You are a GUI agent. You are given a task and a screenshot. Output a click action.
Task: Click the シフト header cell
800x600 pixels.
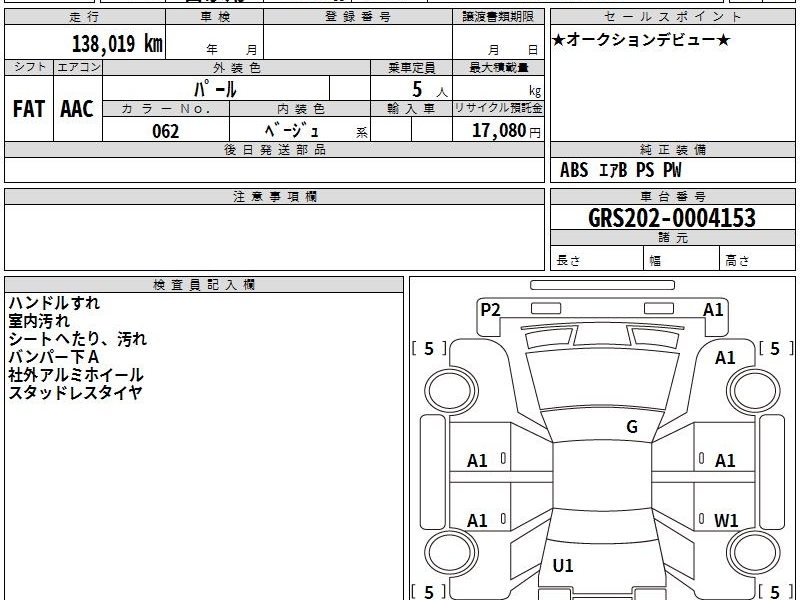pyautogui.click(x=29, y=67)
